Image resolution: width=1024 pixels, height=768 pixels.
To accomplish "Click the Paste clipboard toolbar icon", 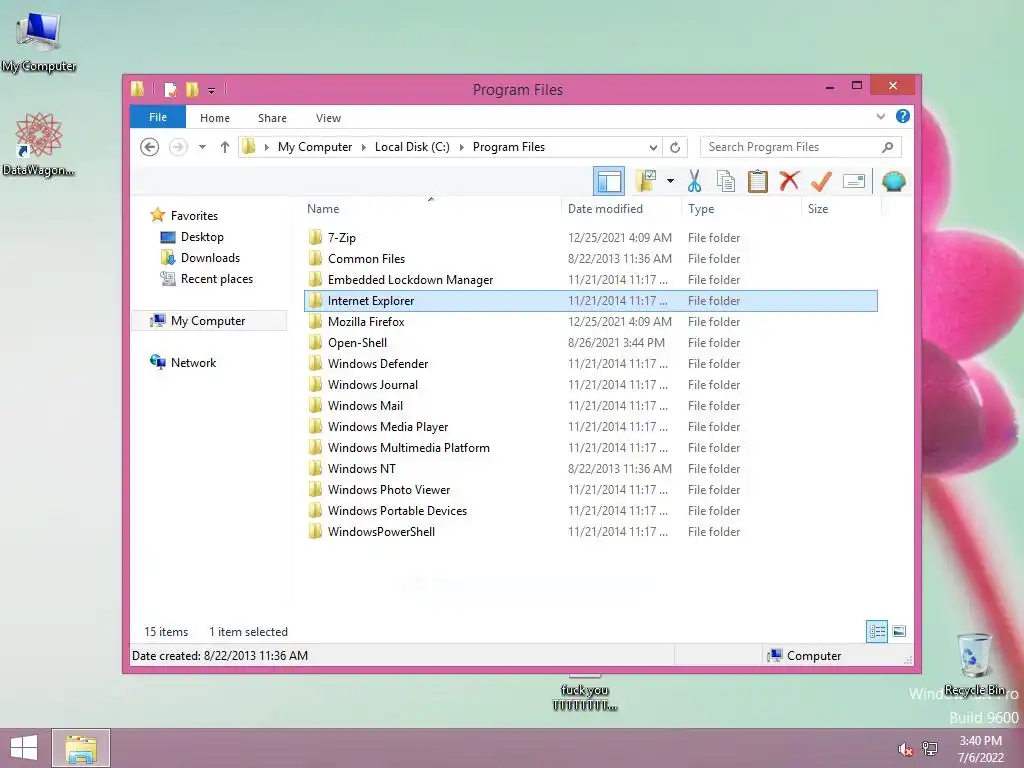I will [x=758, y=181].
